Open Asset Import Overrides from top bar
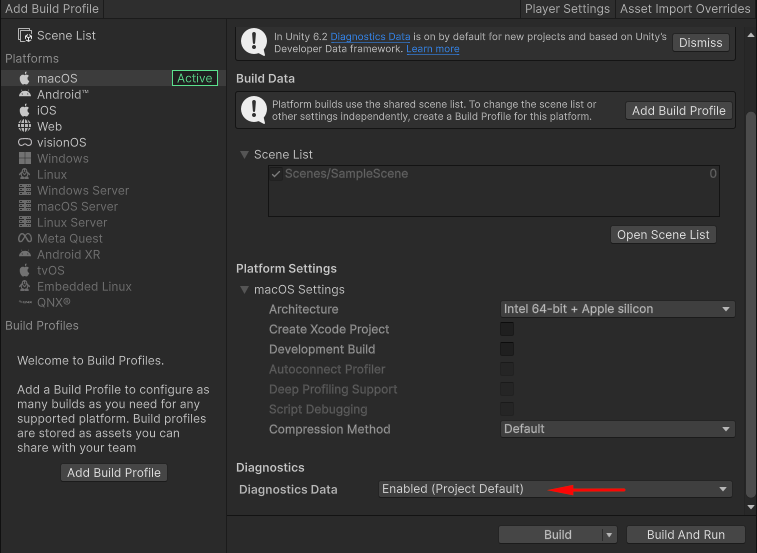Screen dimensions: 757x553 pos(685,9)
